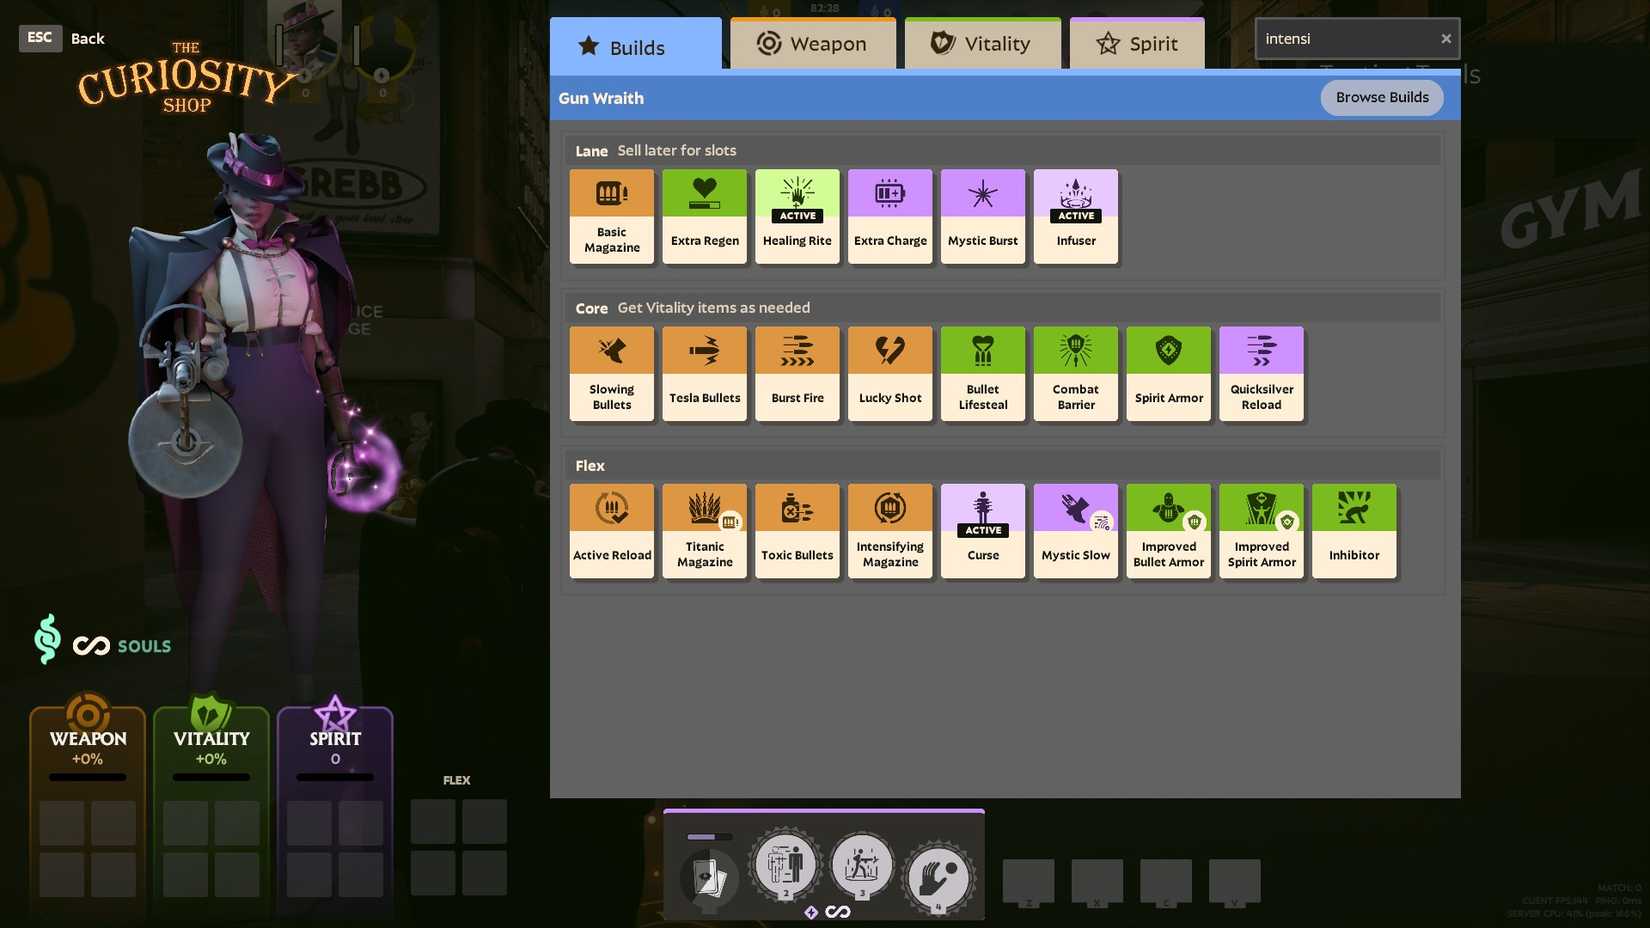This screenshot has width=1650, height=928.
Task: Click the item search field
Action: [x=1345, y=39]
